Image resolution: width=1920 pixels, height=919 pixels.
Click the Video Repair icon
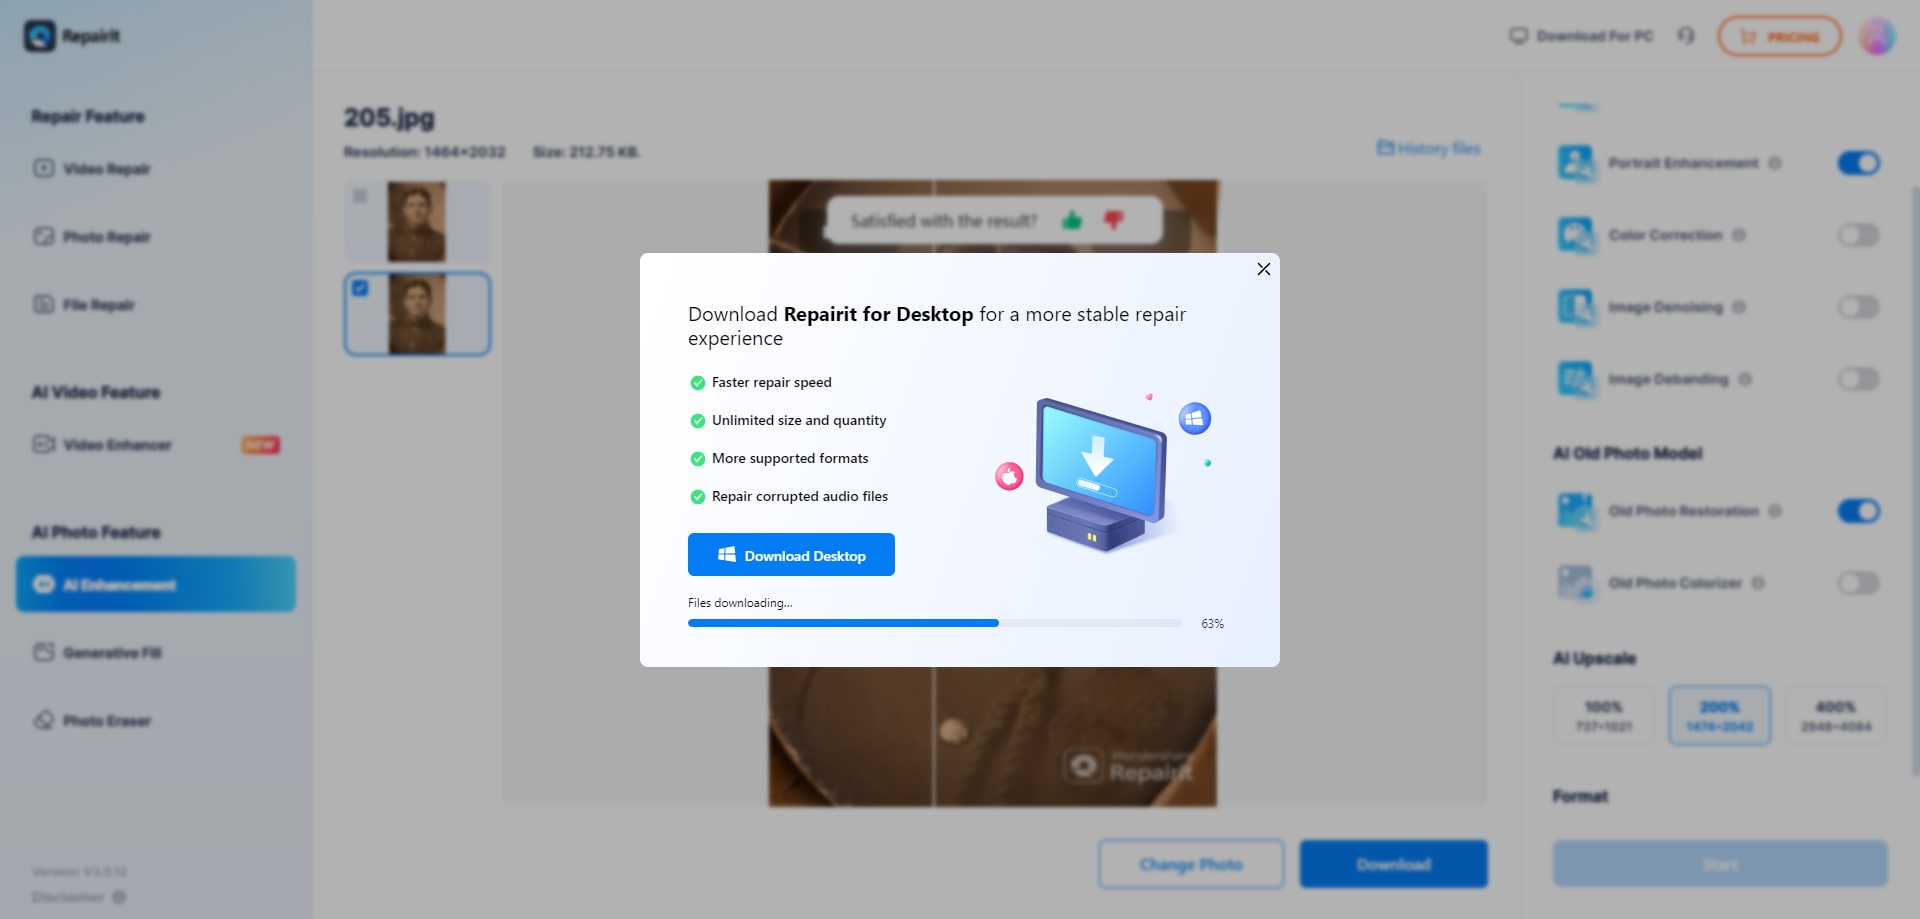(x=43, y=168)
